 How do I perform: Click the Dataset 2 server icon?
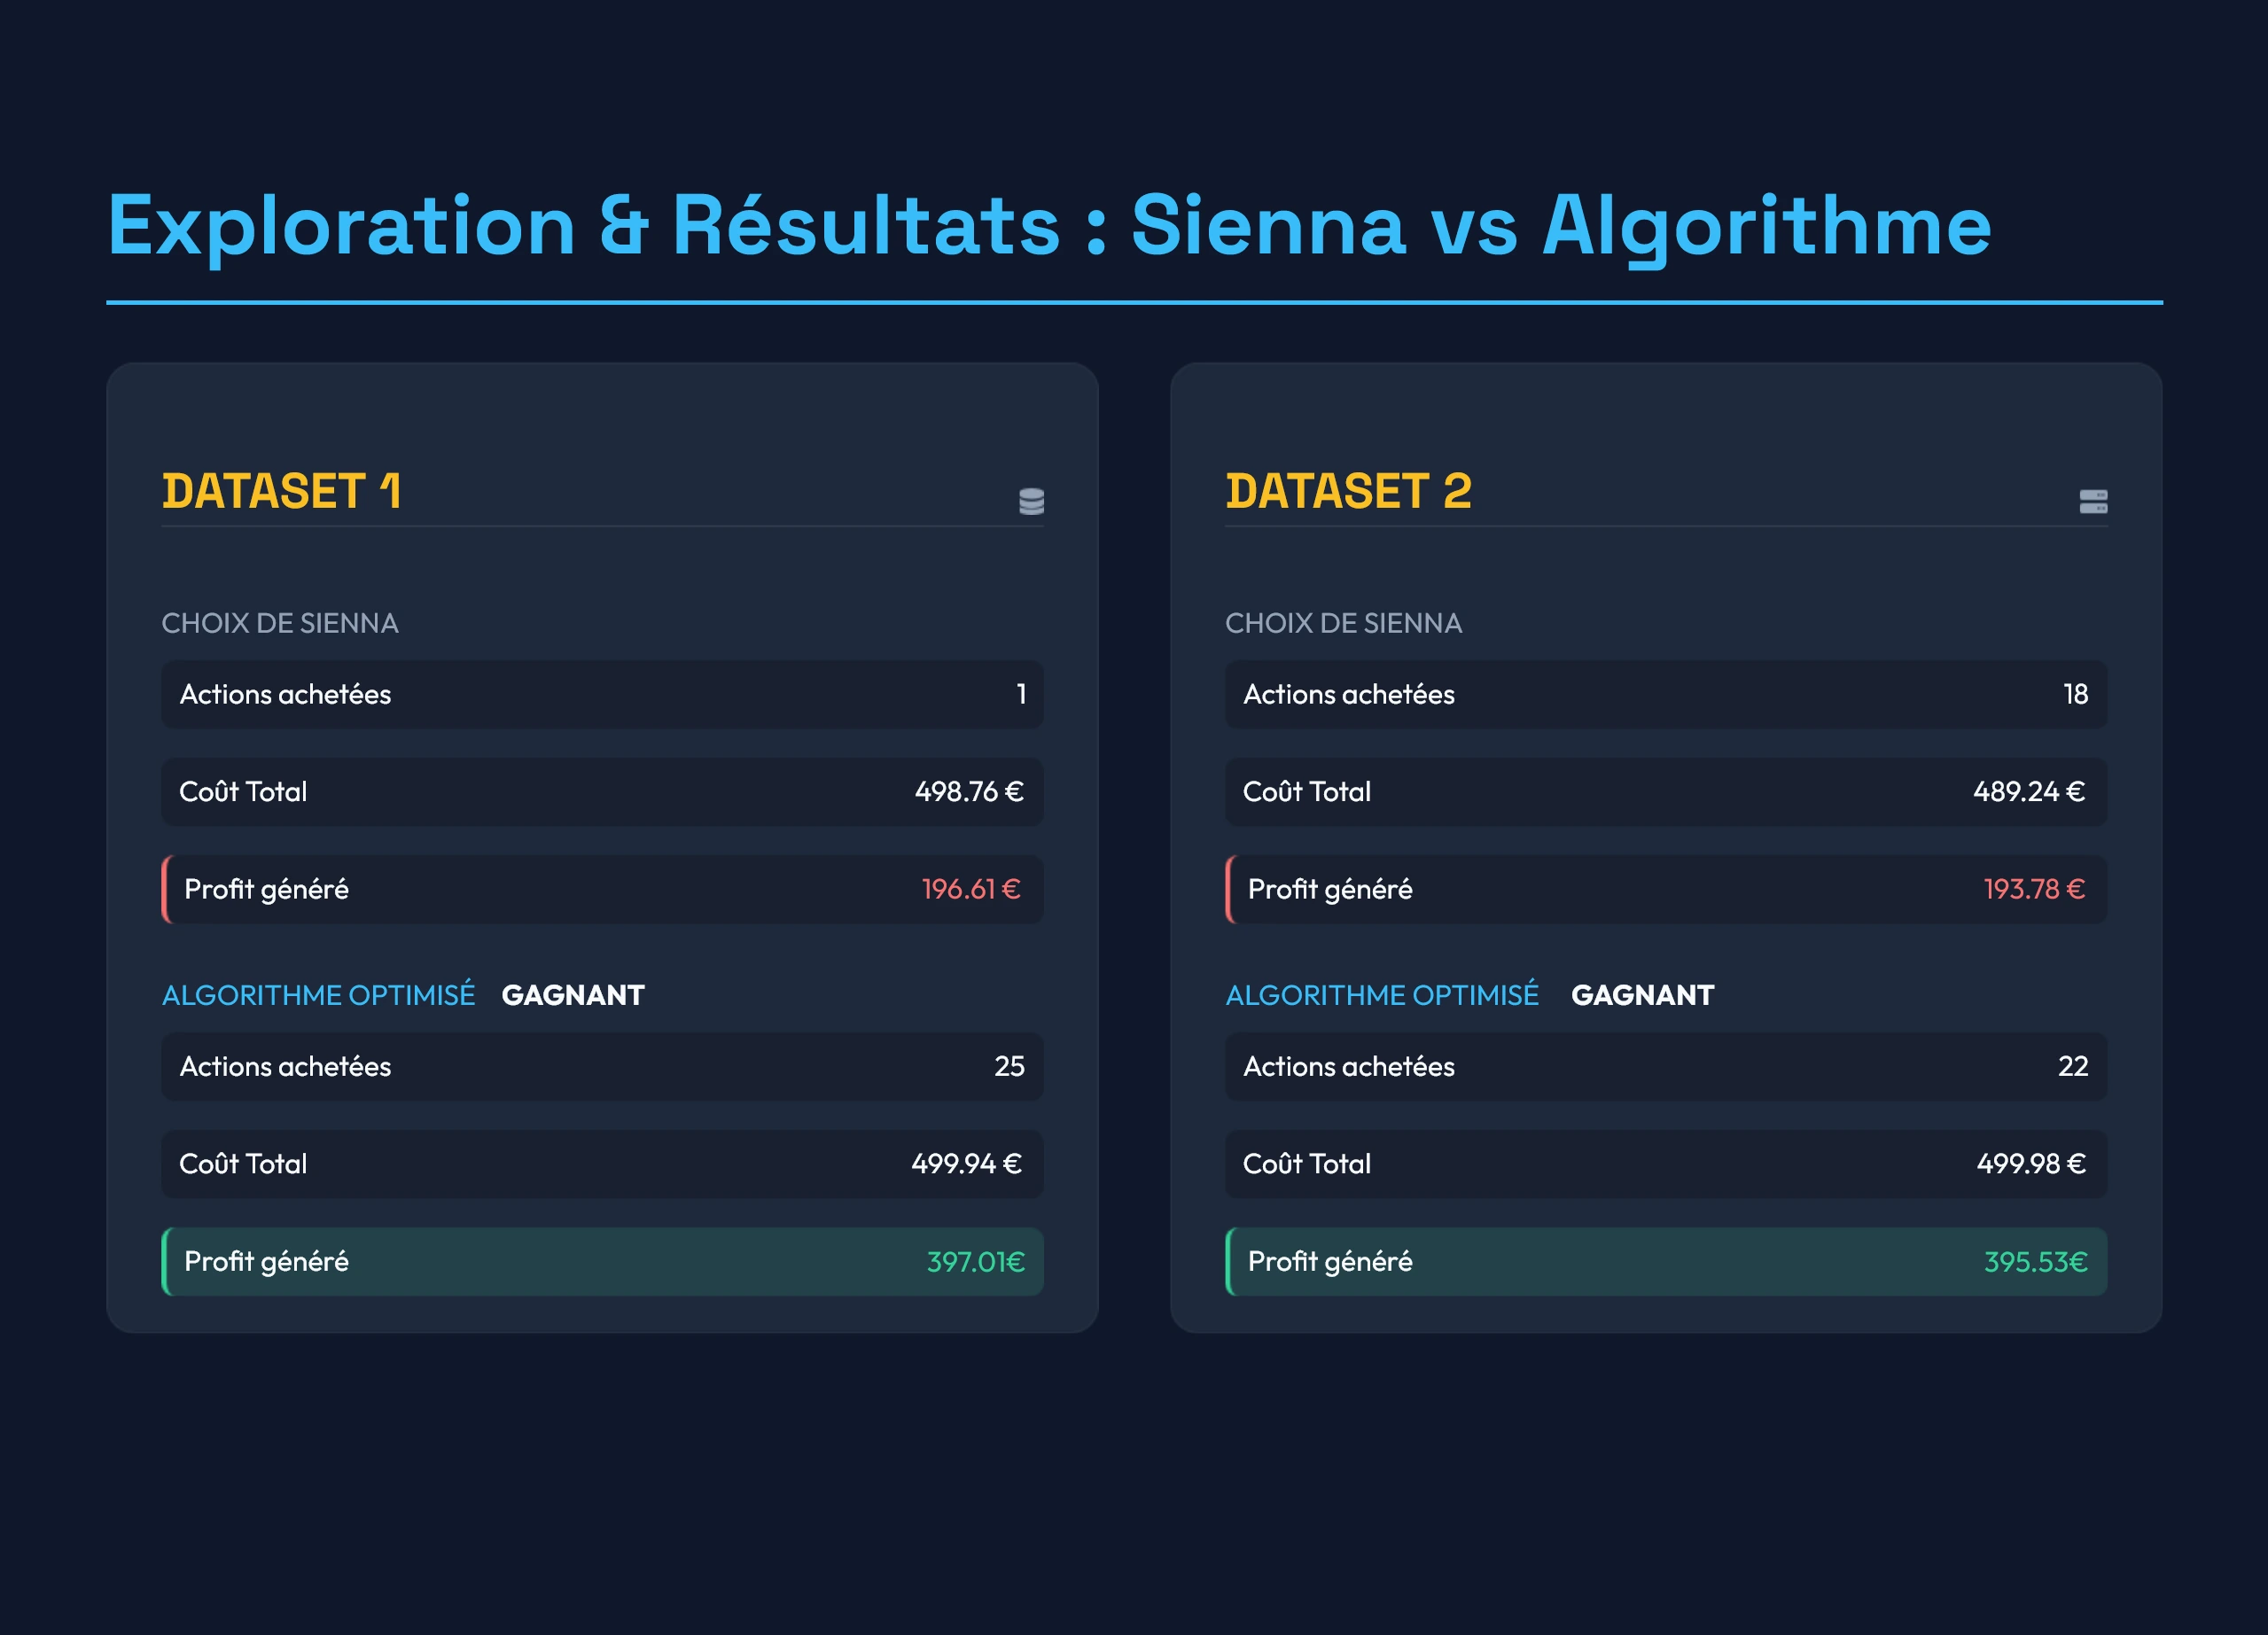pos(2093,501)
